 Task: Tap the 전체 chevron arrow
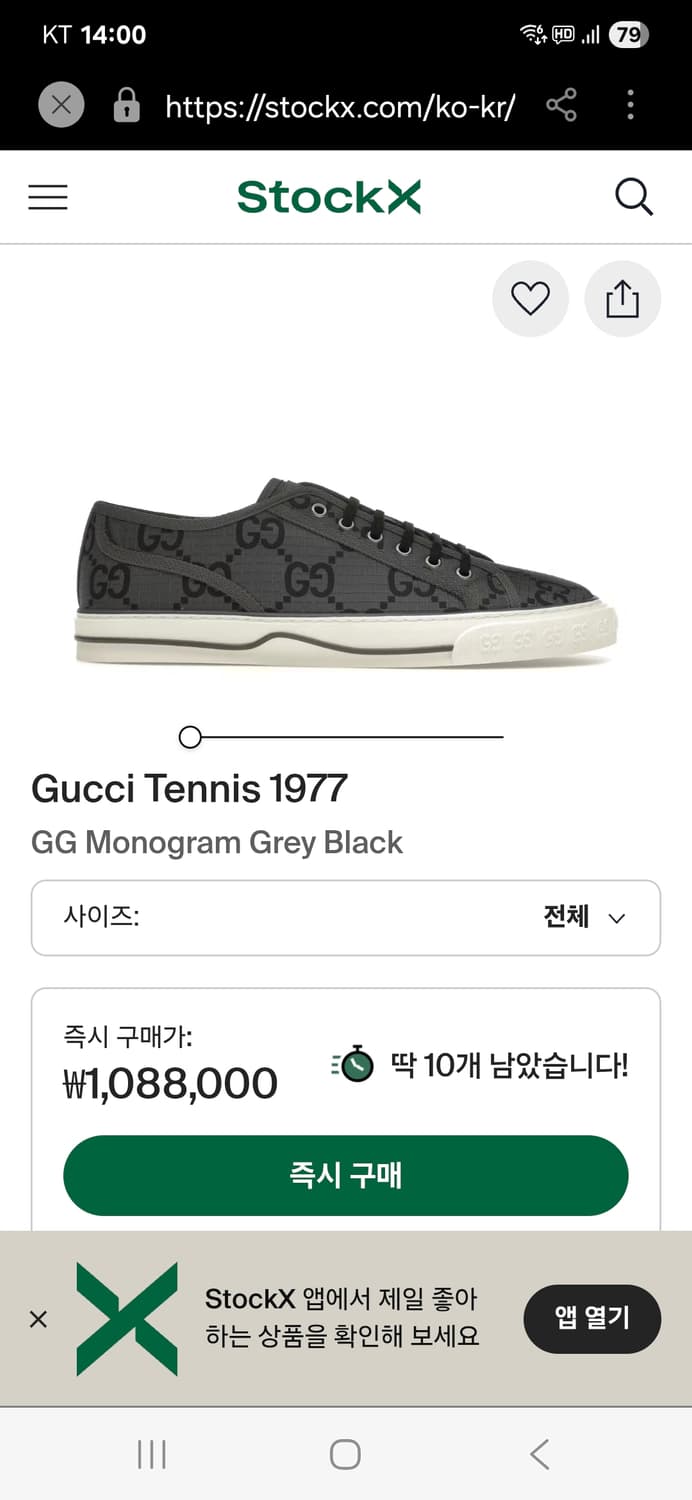pyautogui.click(x=617, y=918)
